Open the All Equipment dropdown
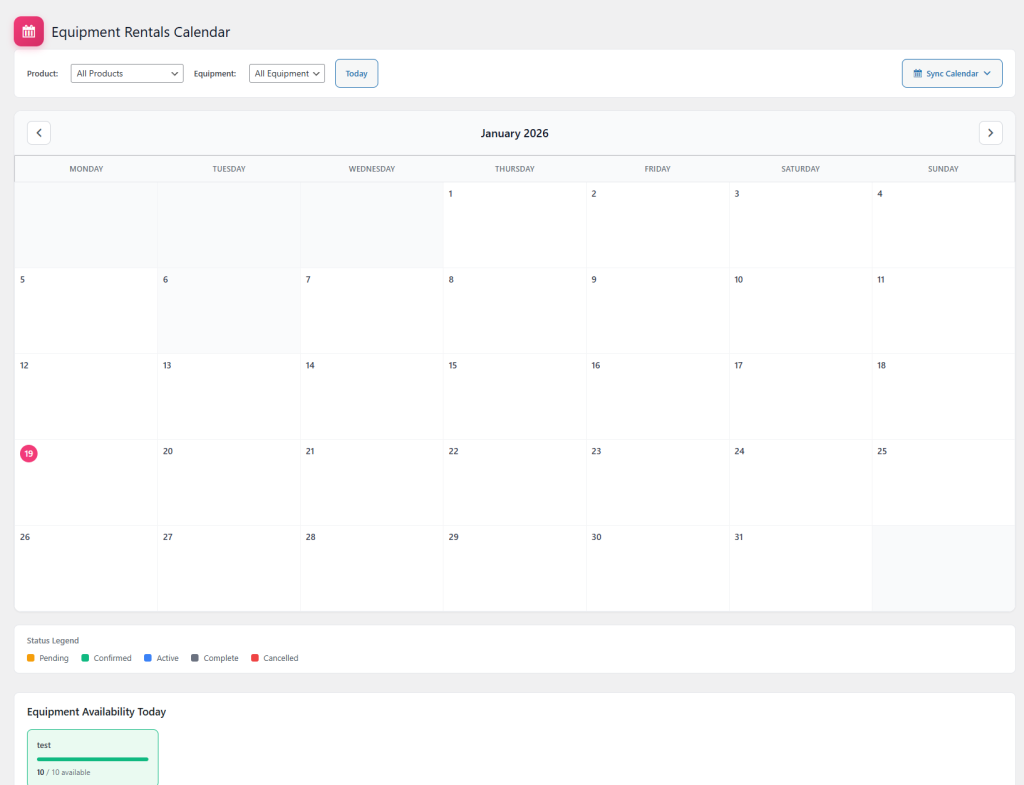This screenshot has width=1024, height=785. 287,74
